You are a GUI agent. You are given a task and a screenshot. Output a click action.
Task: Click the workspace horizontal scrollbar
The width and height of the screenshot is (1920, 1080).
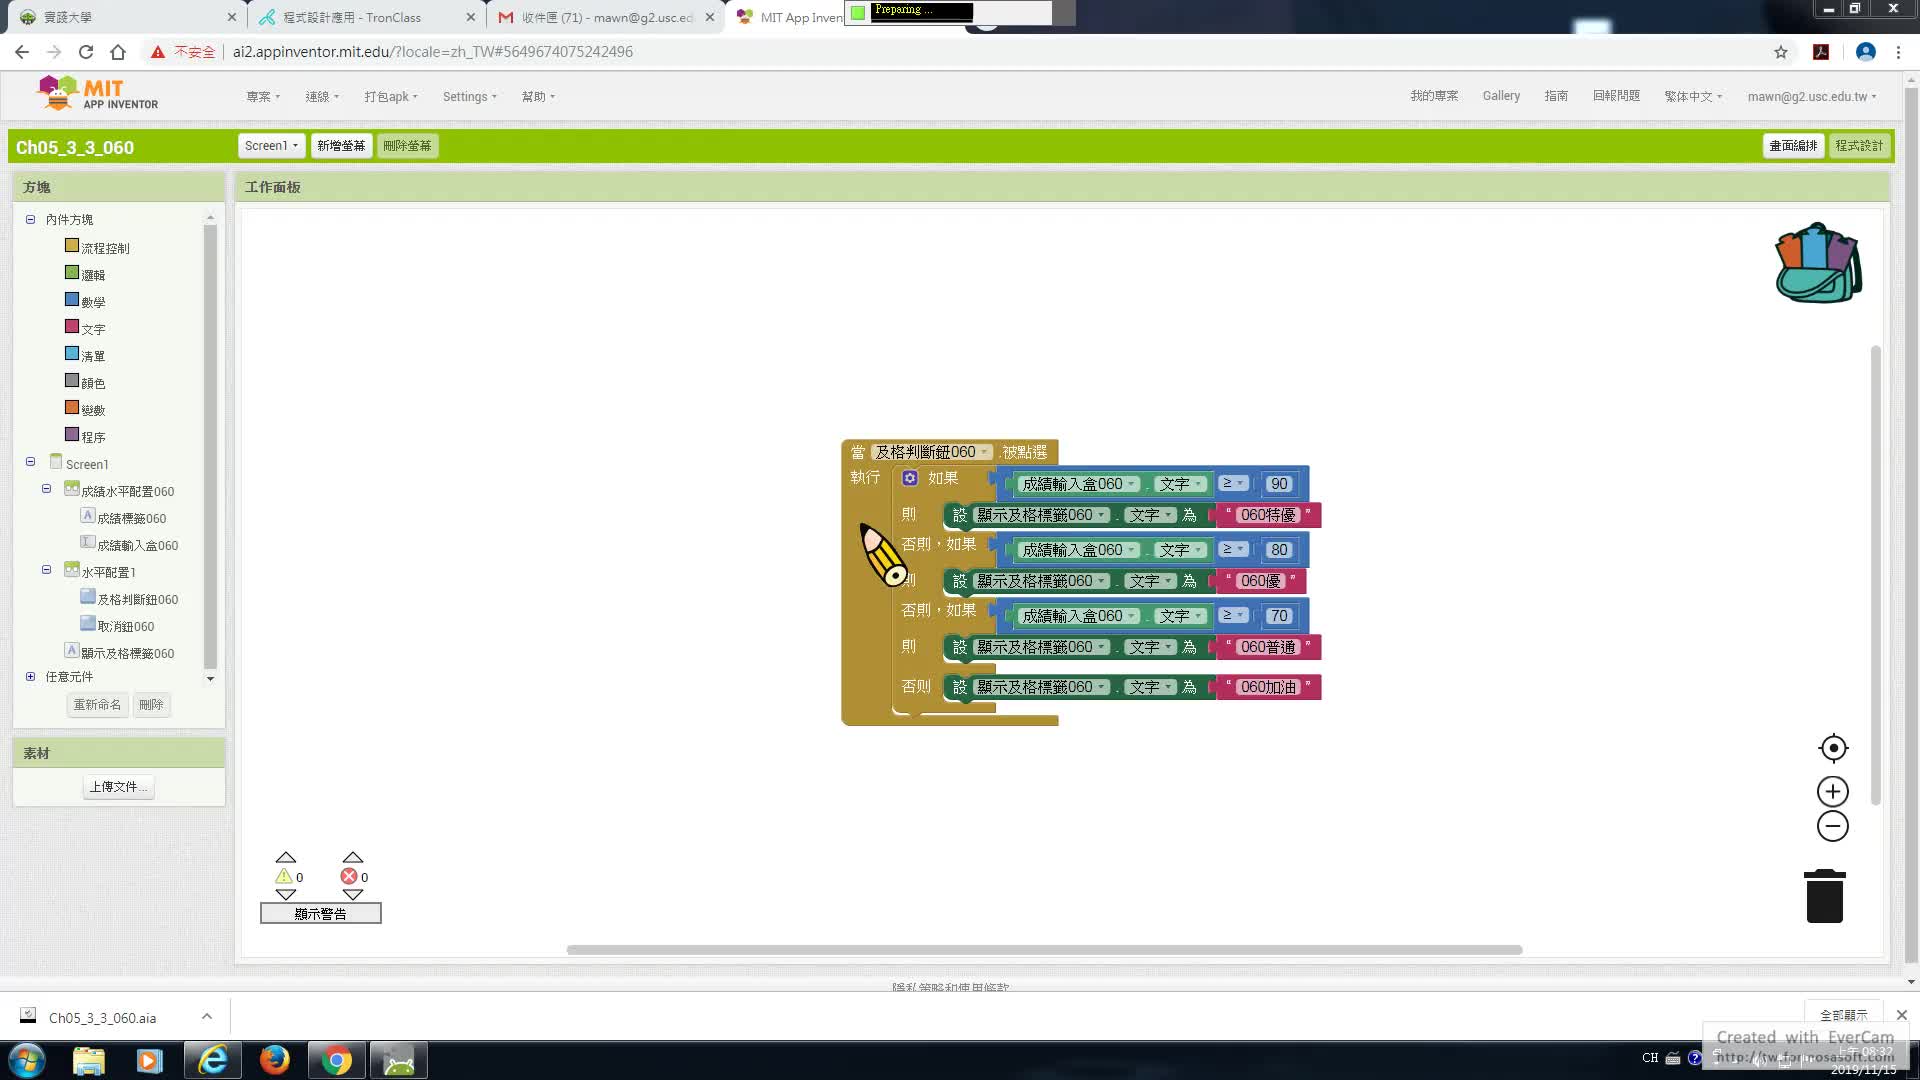point(1044,950)
